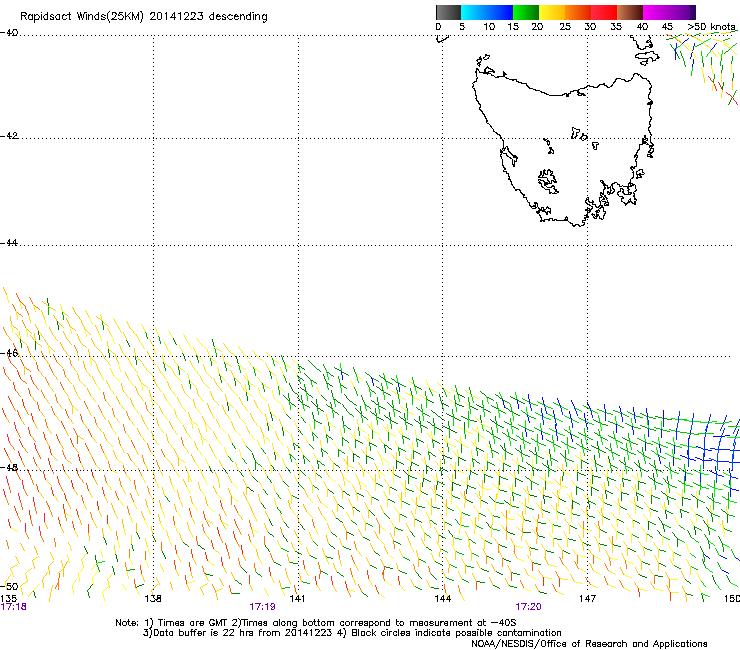Click the map title 'Rapidsact Winds(25KM) 20141223 descending'
Image resolution: width=740 pixels, height=650 pixels.
tap(144, 17)
